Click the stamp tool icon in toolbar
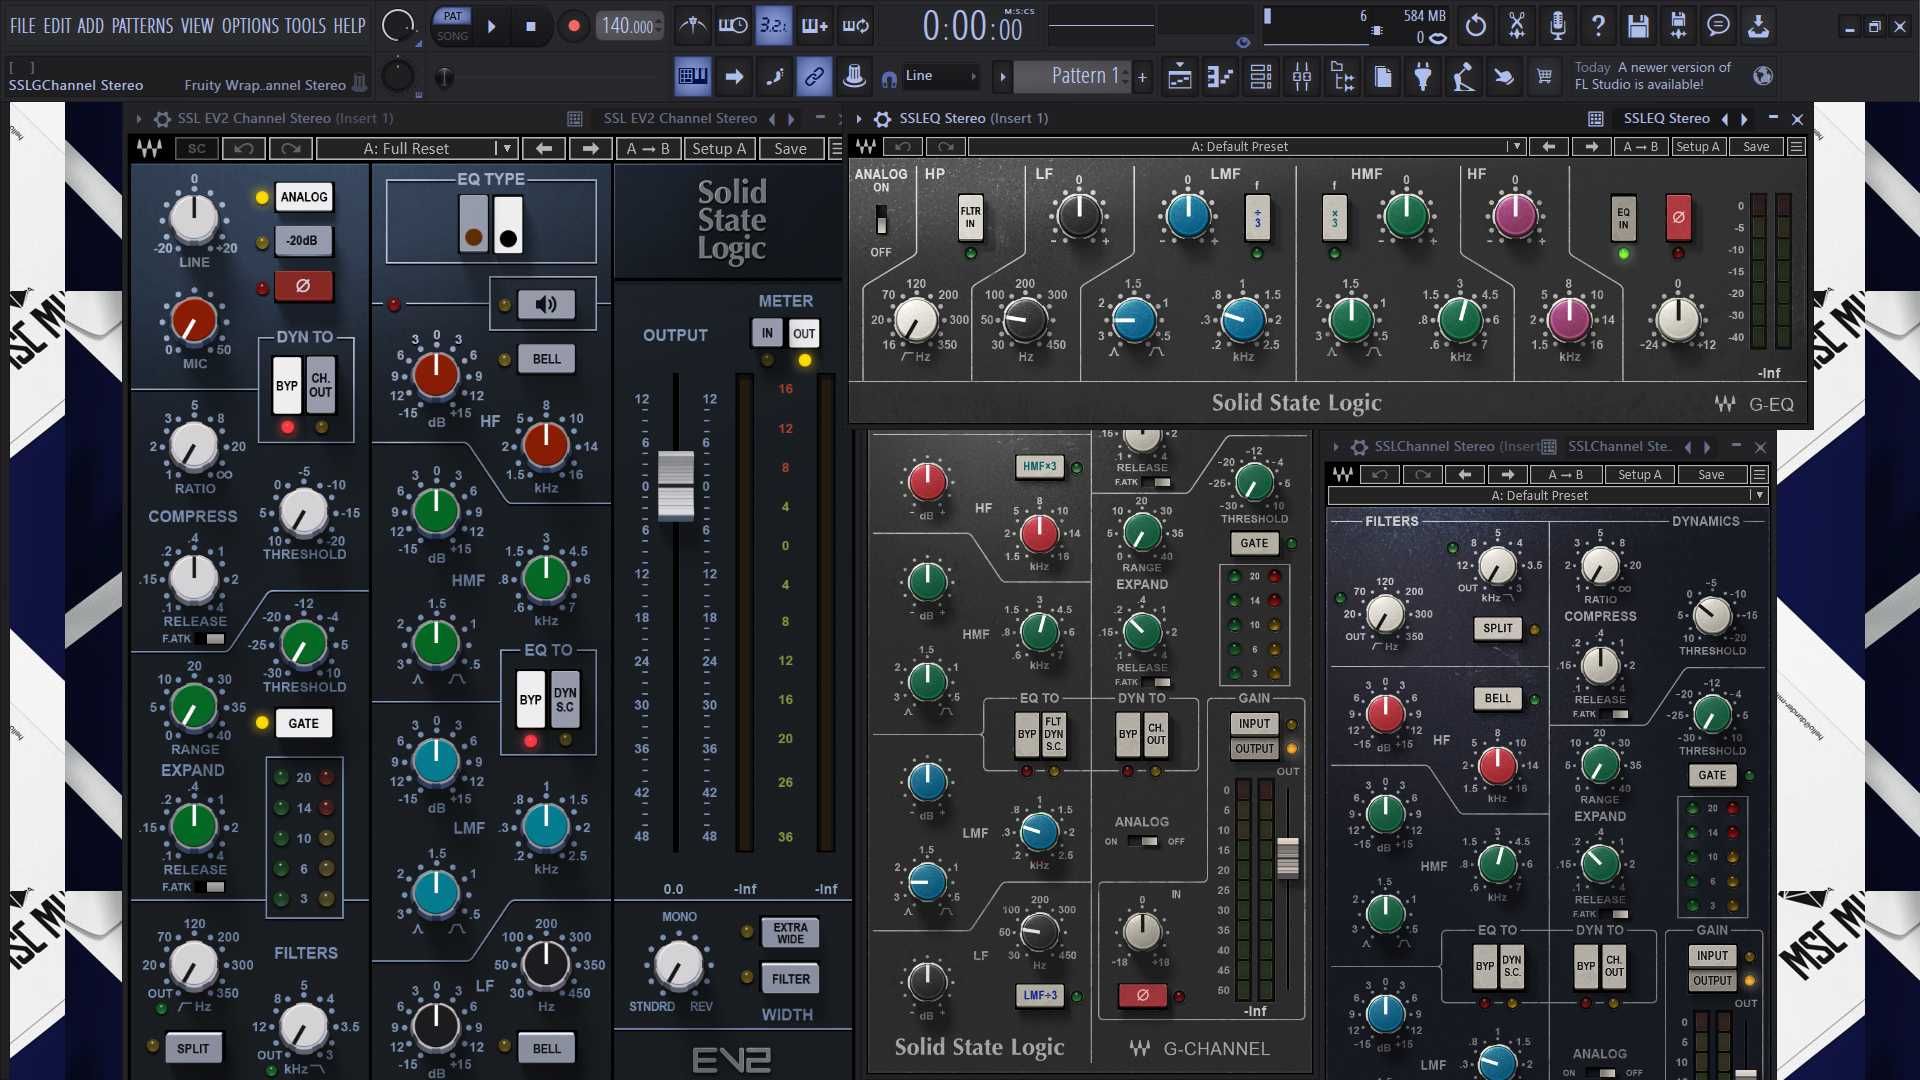This screenshot has width=1920, height=1080. pyautogui.click(x=855, y=76)
